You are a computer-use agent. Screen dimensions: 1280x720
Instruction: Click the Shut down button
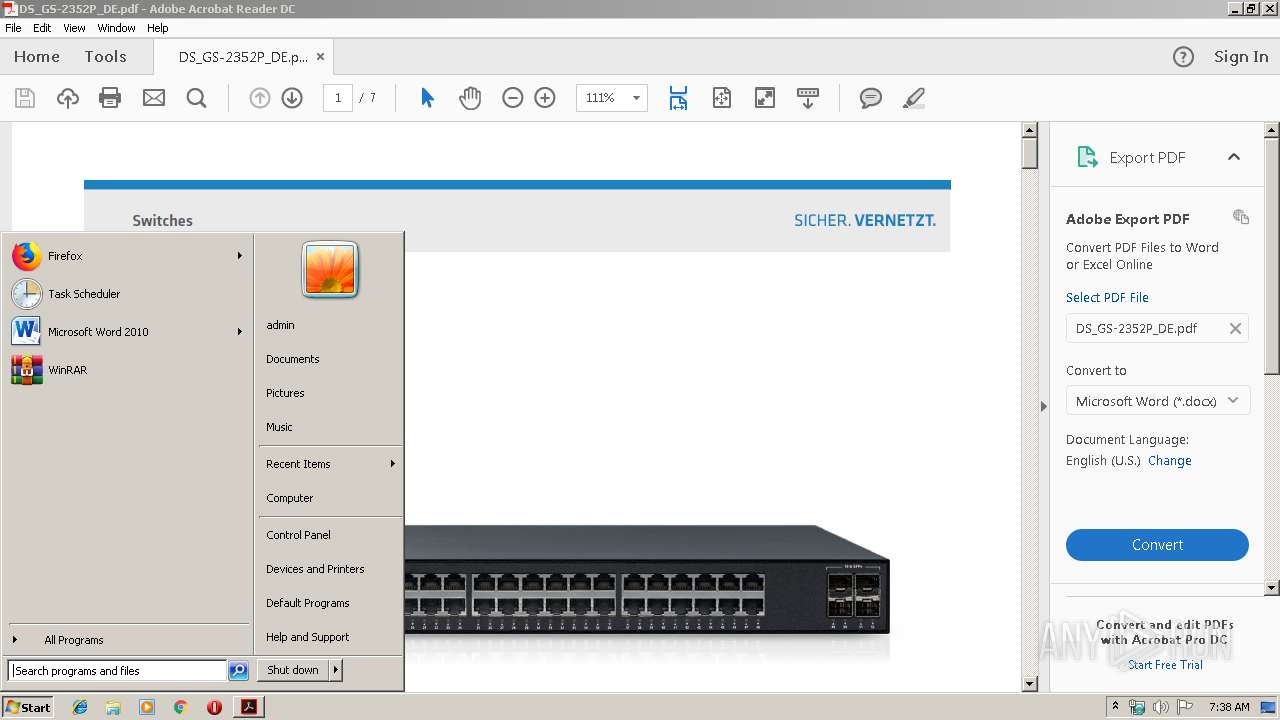pyautogui.click(x=293, y=670)
